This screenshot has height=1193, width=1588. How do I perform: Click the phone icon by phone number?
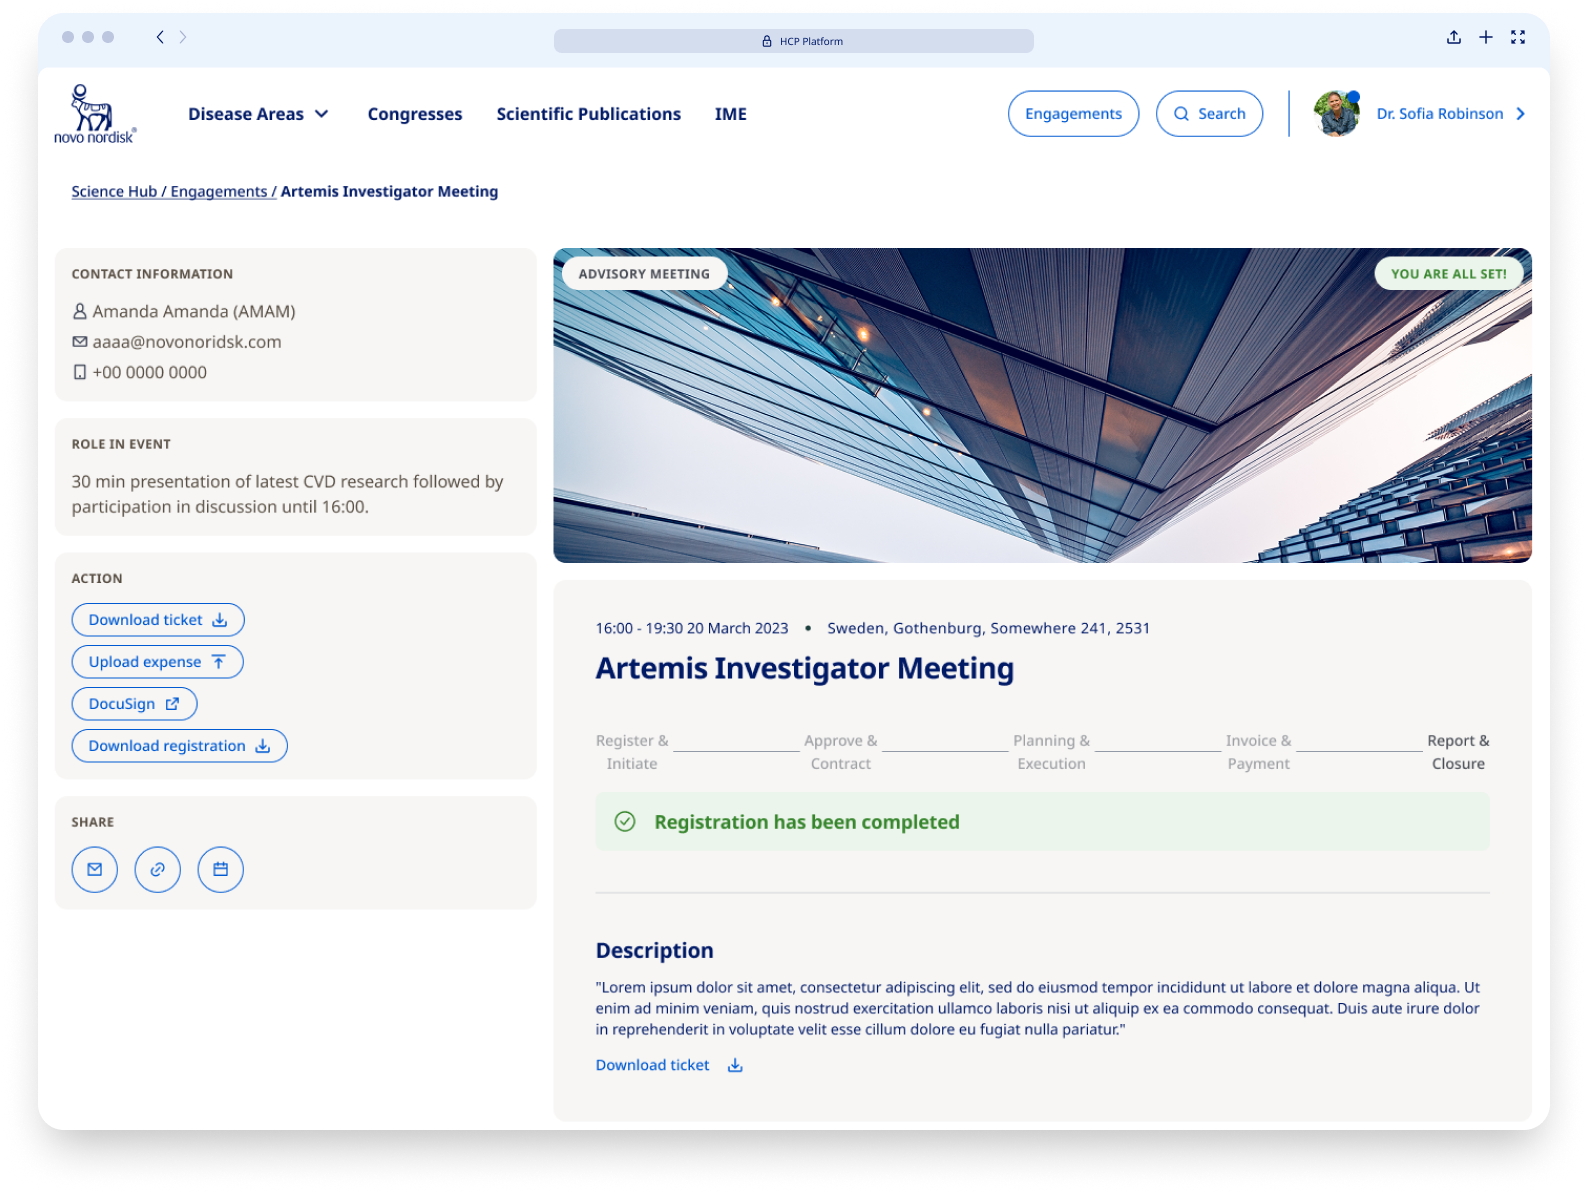click(x=80, y=372)
